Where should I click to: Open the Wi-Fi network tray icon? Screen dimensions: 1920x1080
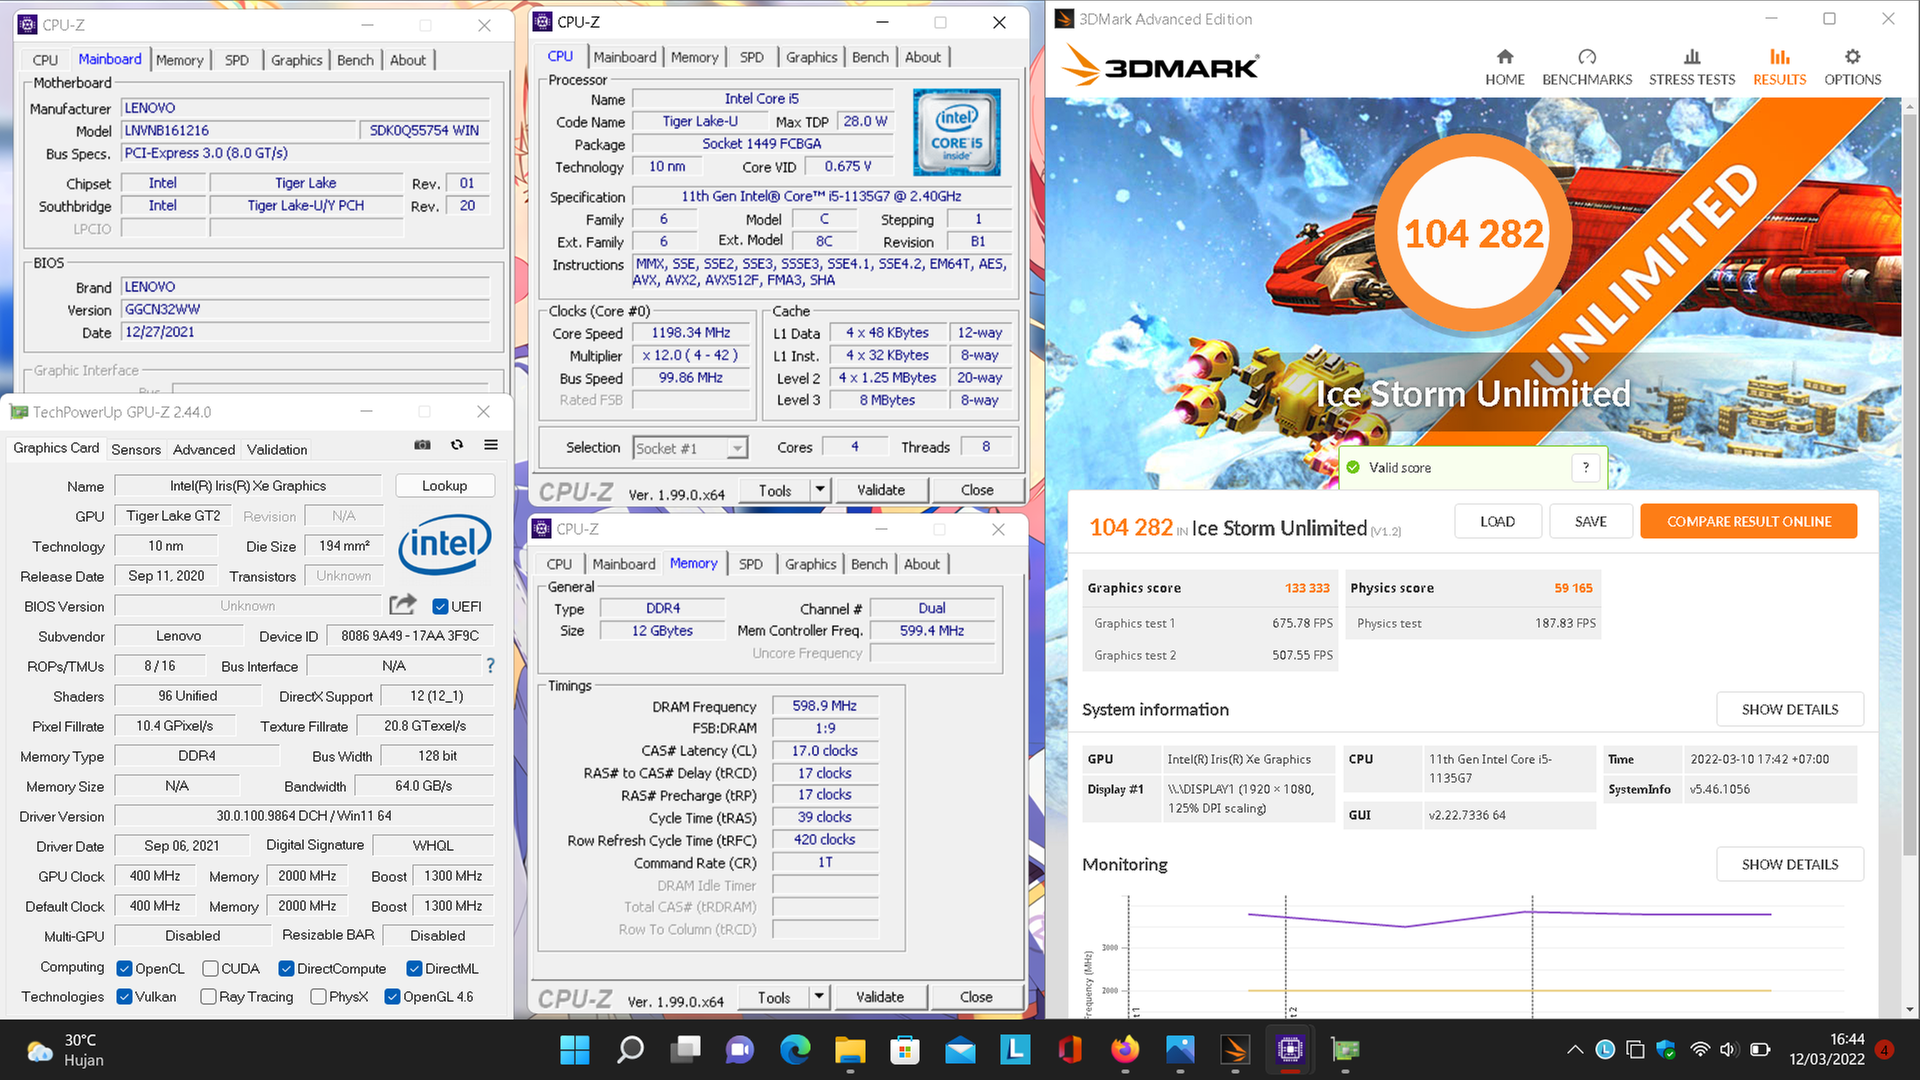point(1700,1050)
